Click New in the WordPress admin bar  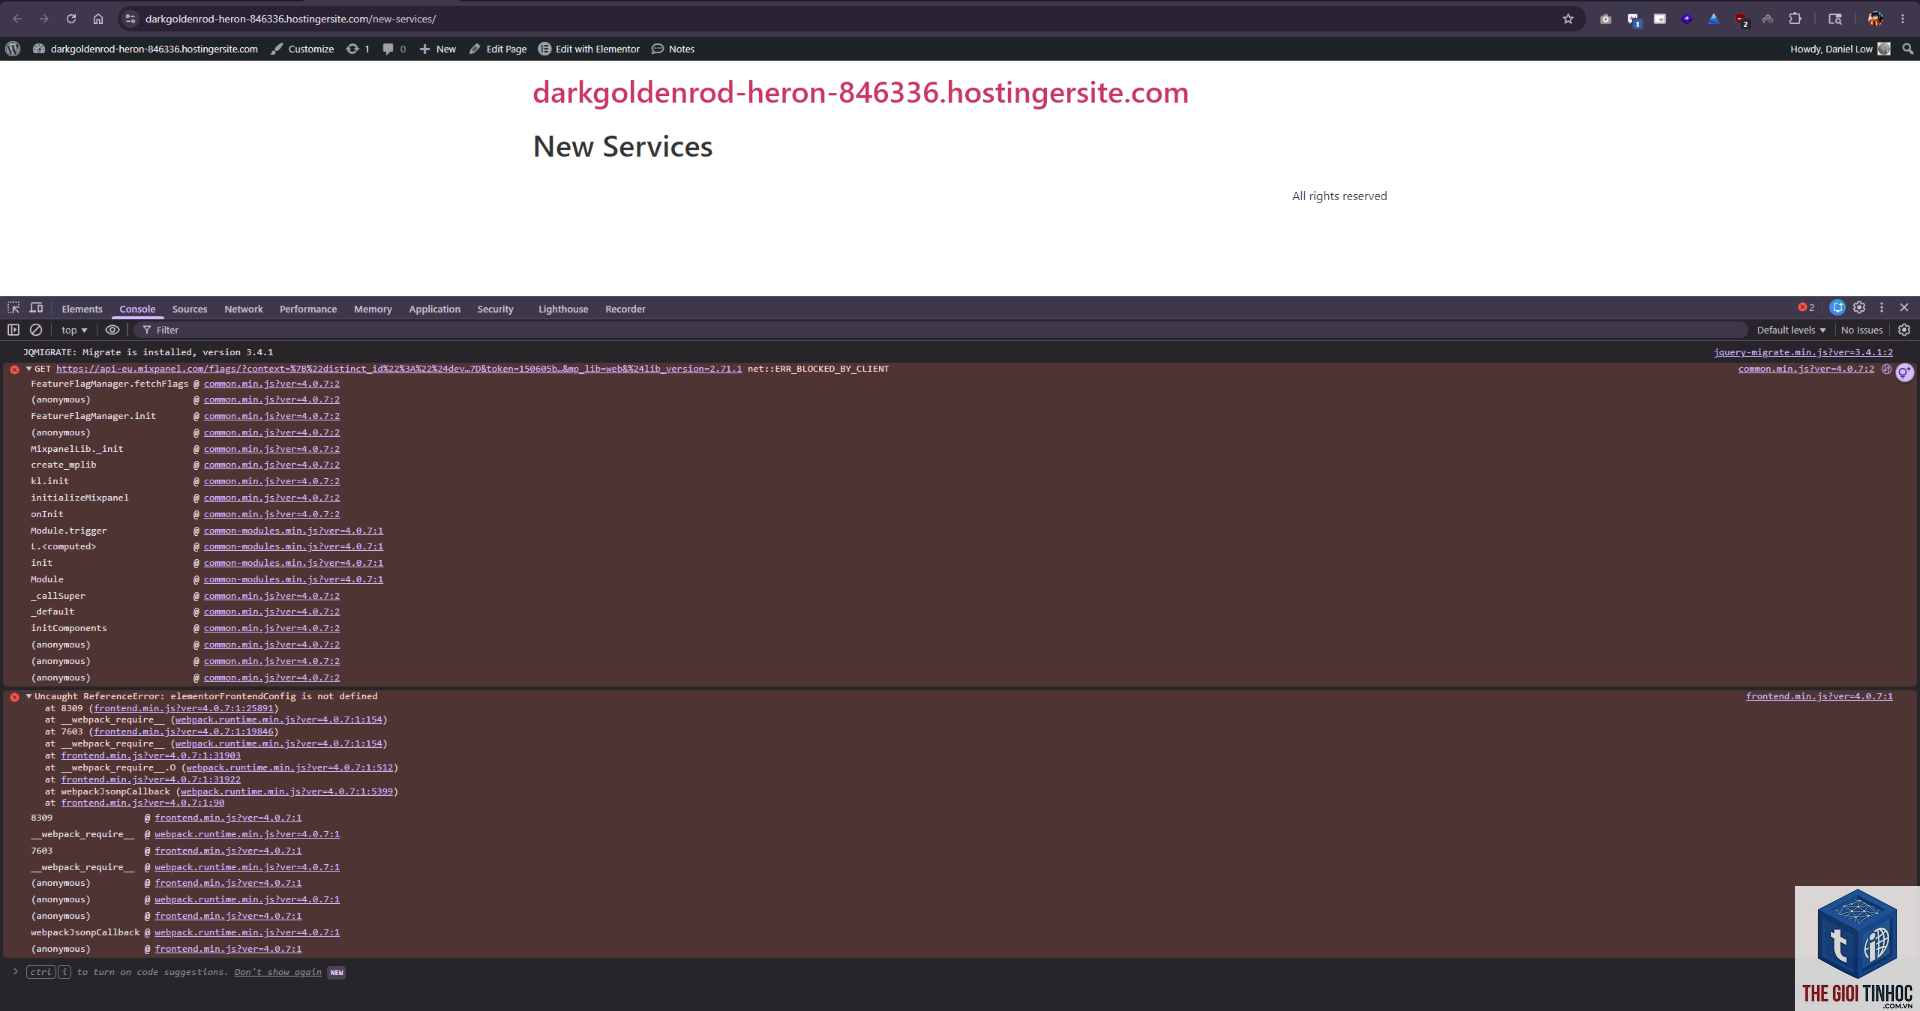[x=438, y=49]
